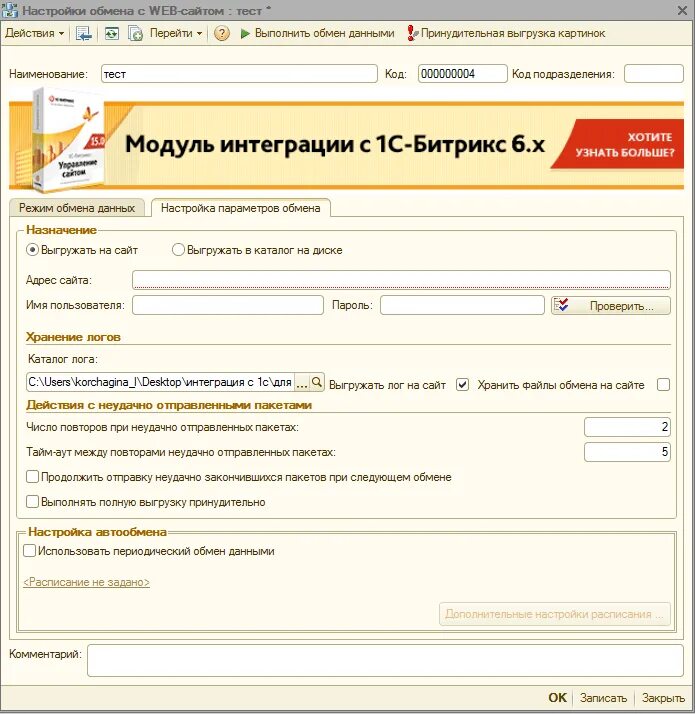Click Дополнительные настройки расписания button
The width and height of the screenshot is (695, 714).
point(555,614)
